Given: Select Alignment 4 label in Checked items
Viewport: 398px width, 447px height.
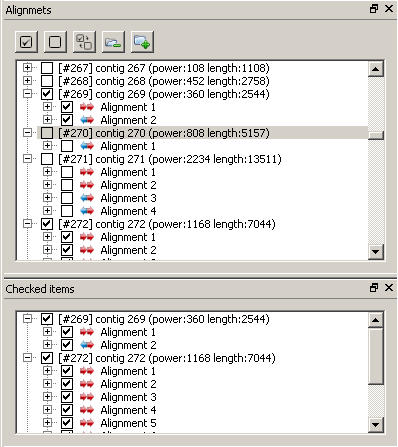Looking at the screenshot, I should [128, 410].
